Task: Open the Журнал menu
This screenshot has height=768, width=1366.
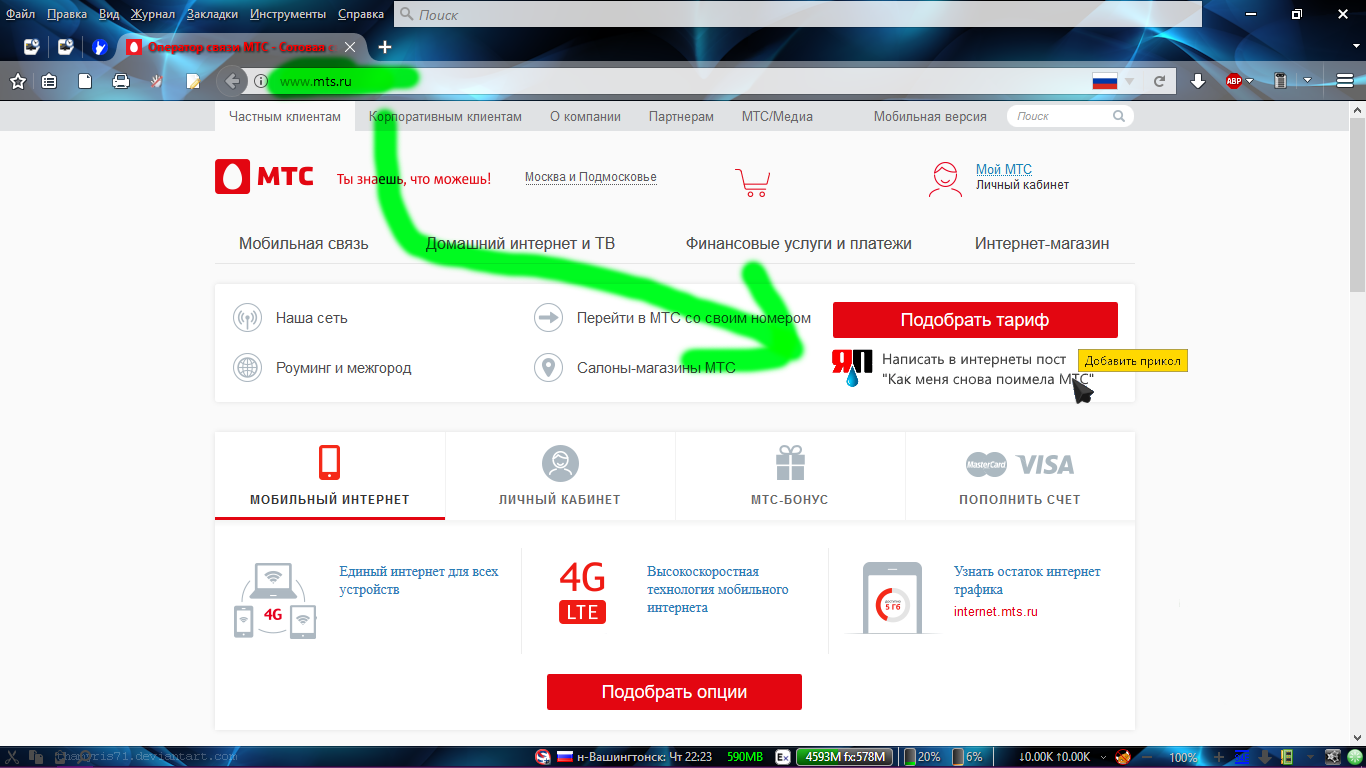Action: [153, 14]
